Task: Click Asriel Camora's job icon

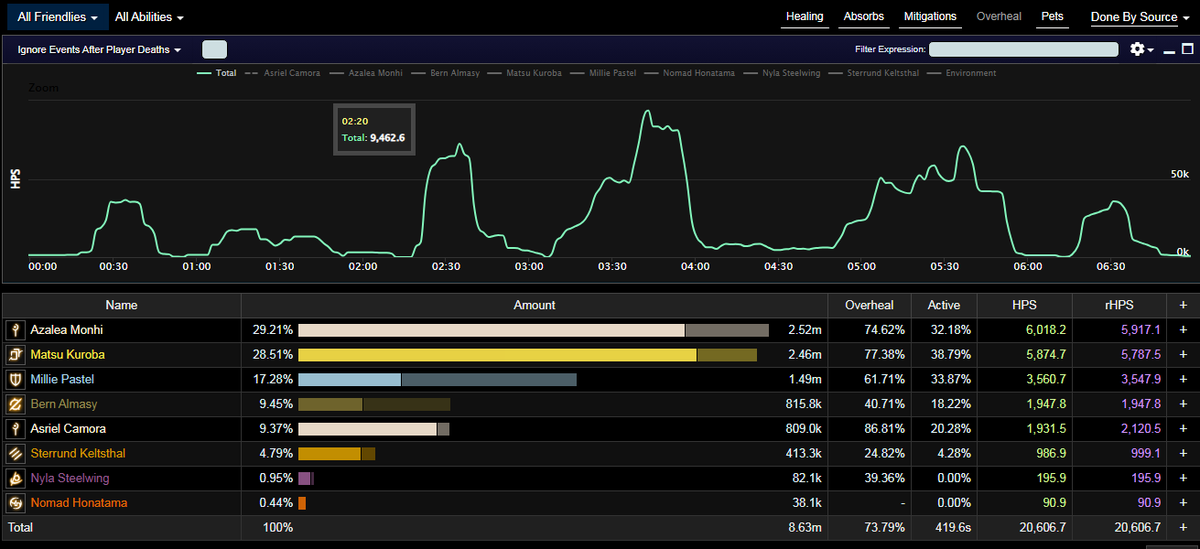Action: [15, 428]
